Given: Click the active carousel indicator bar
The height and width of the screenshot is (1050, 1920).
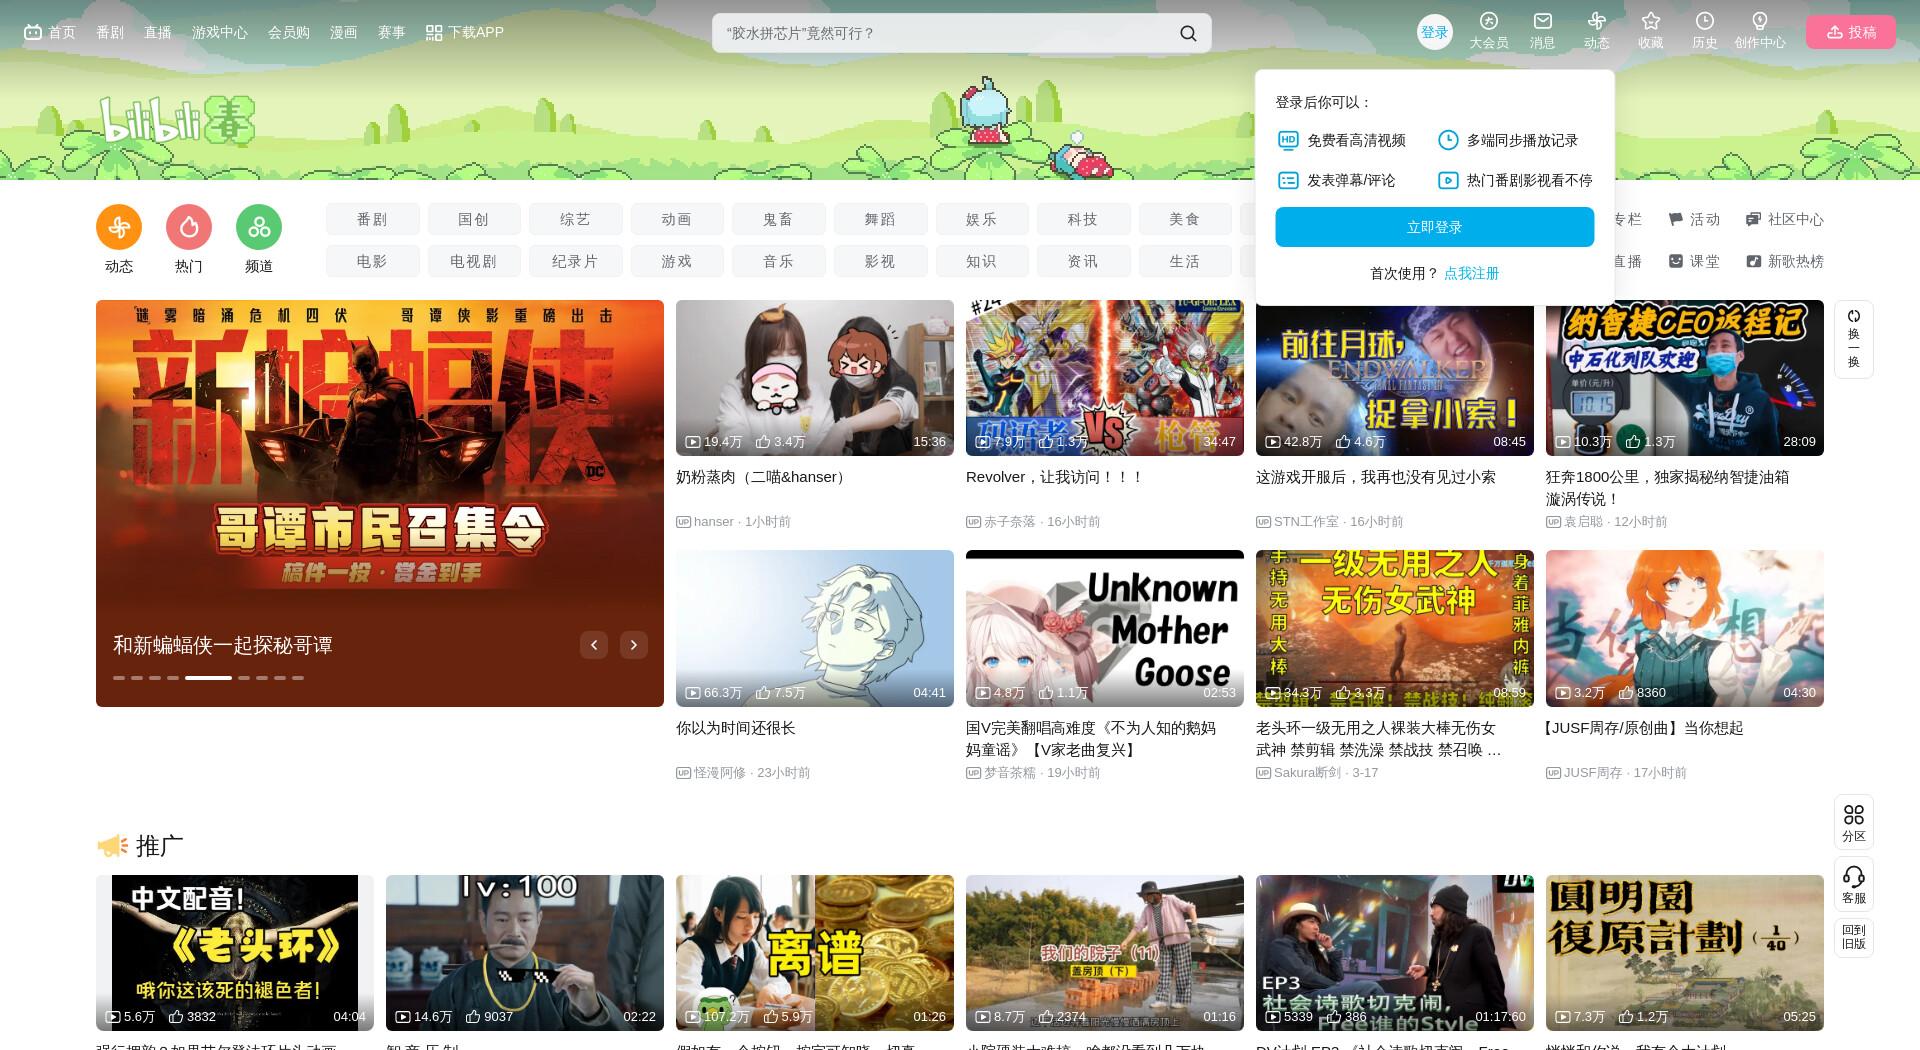Looking at the screenshot, I should (x=208, y=678).
